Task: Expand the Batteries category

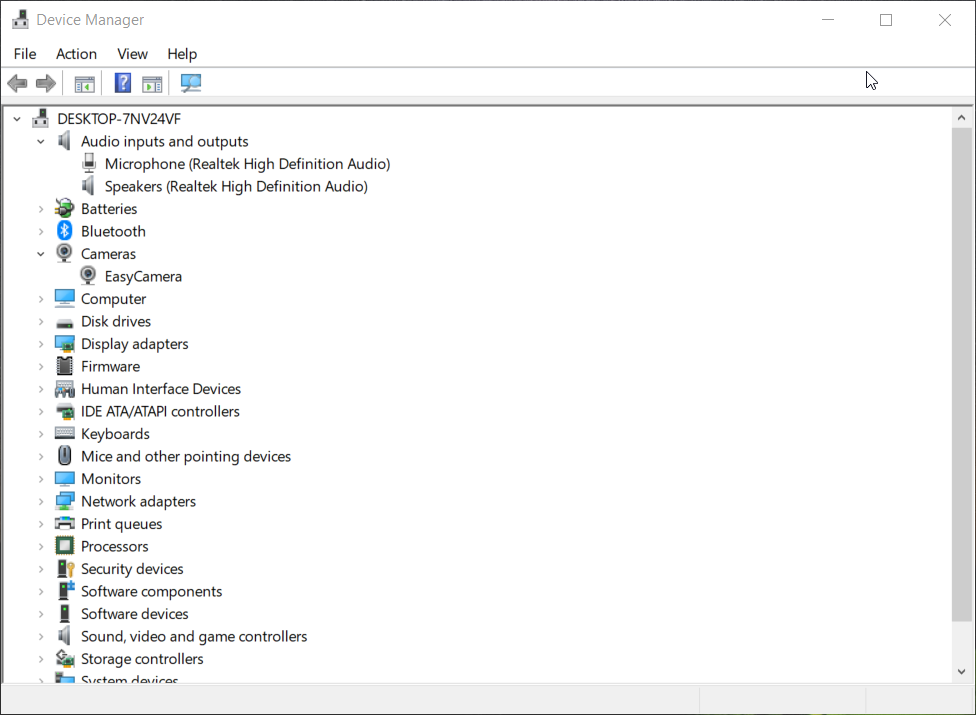Action: [41, 209]
